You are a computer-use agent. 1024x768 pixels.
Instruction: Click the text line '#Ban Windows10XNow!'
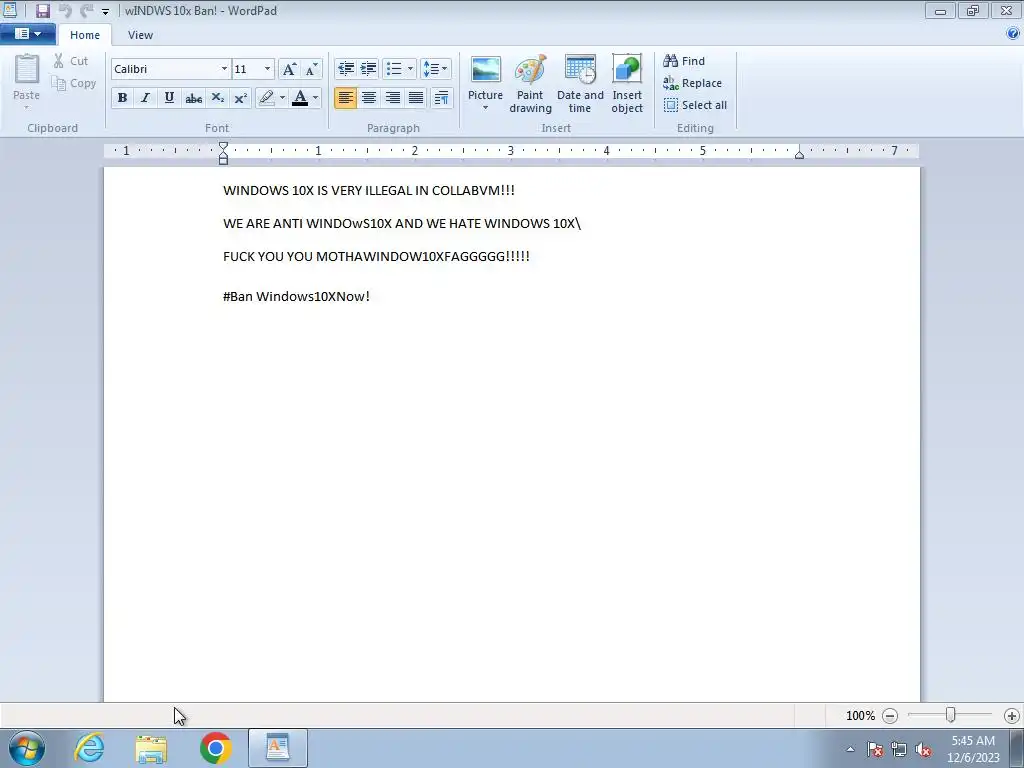point(296,296)
